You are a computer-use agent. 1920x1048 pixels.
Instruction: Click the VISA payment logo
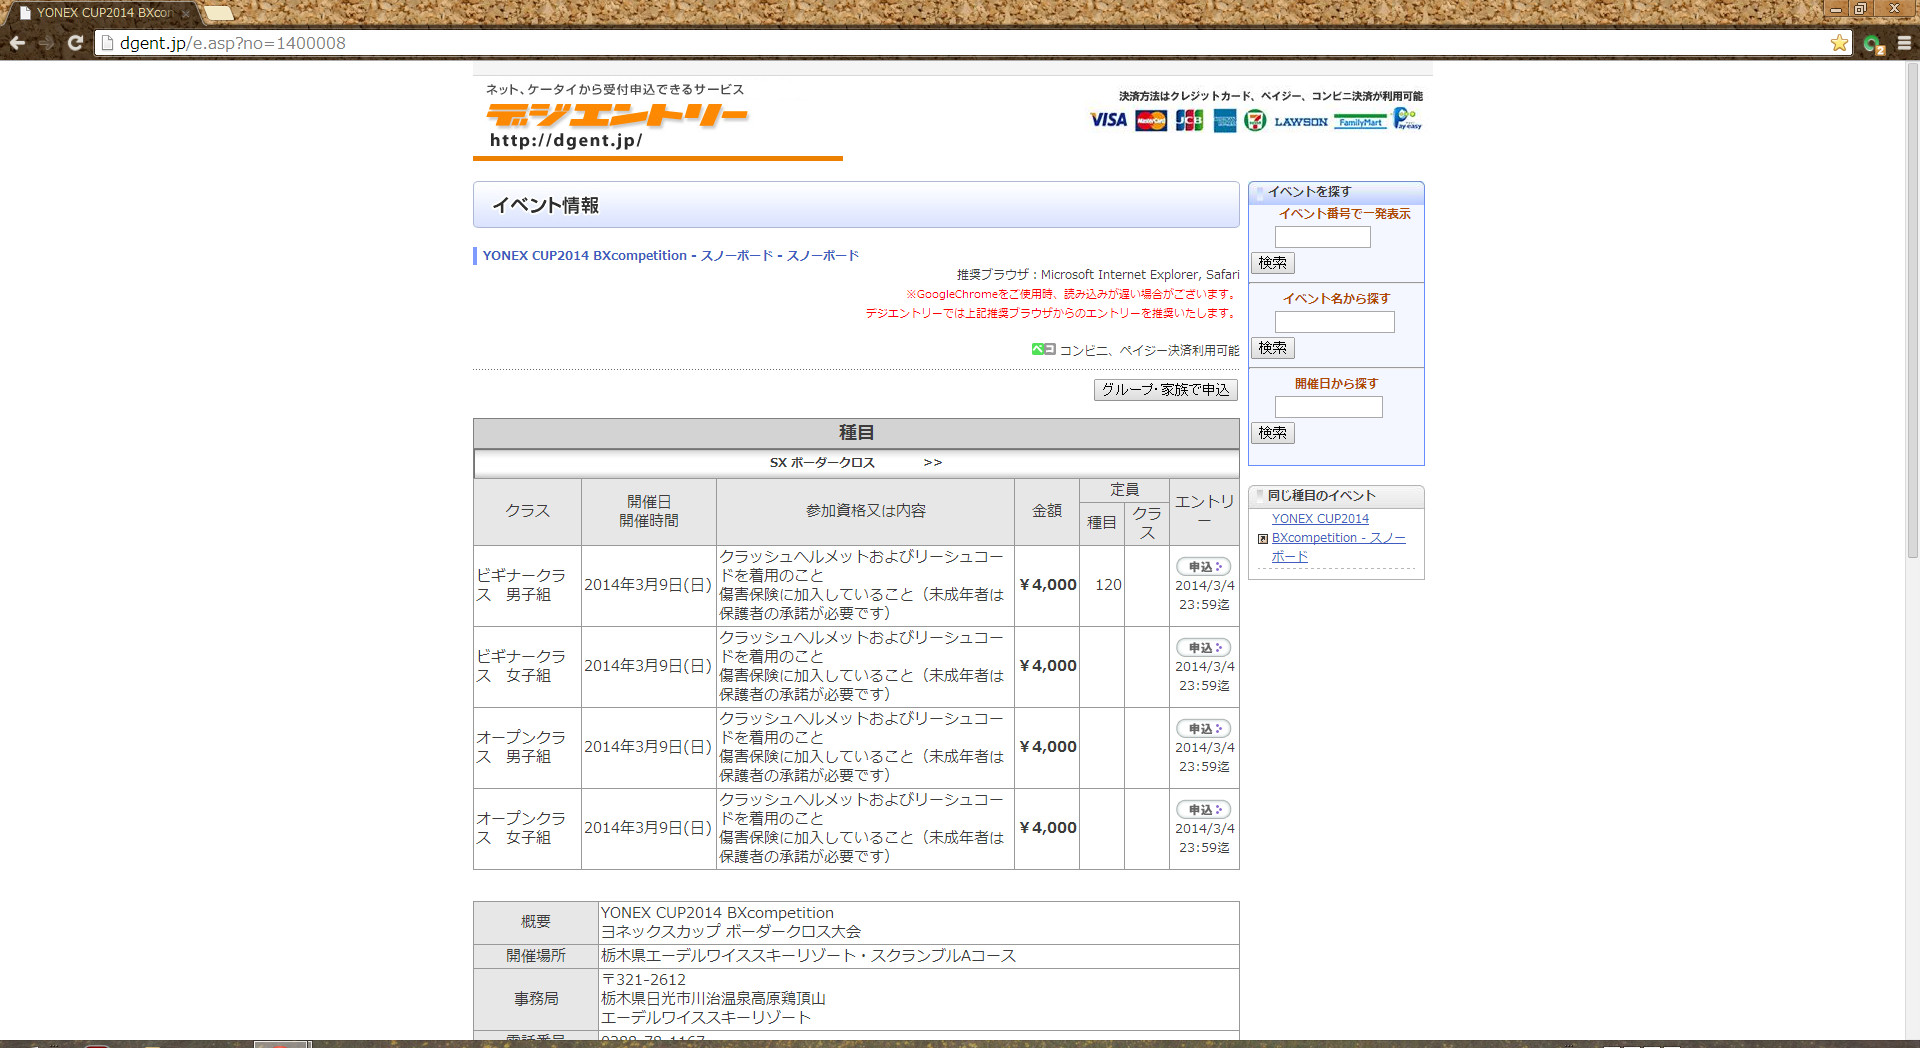[1108, 121]
